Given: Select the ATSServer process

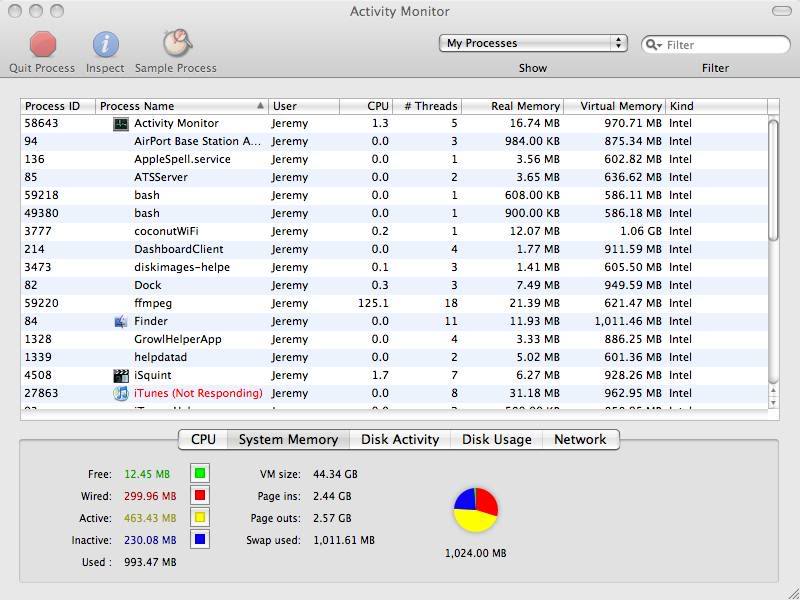Looking at the screenshot, I should (394, 178).
